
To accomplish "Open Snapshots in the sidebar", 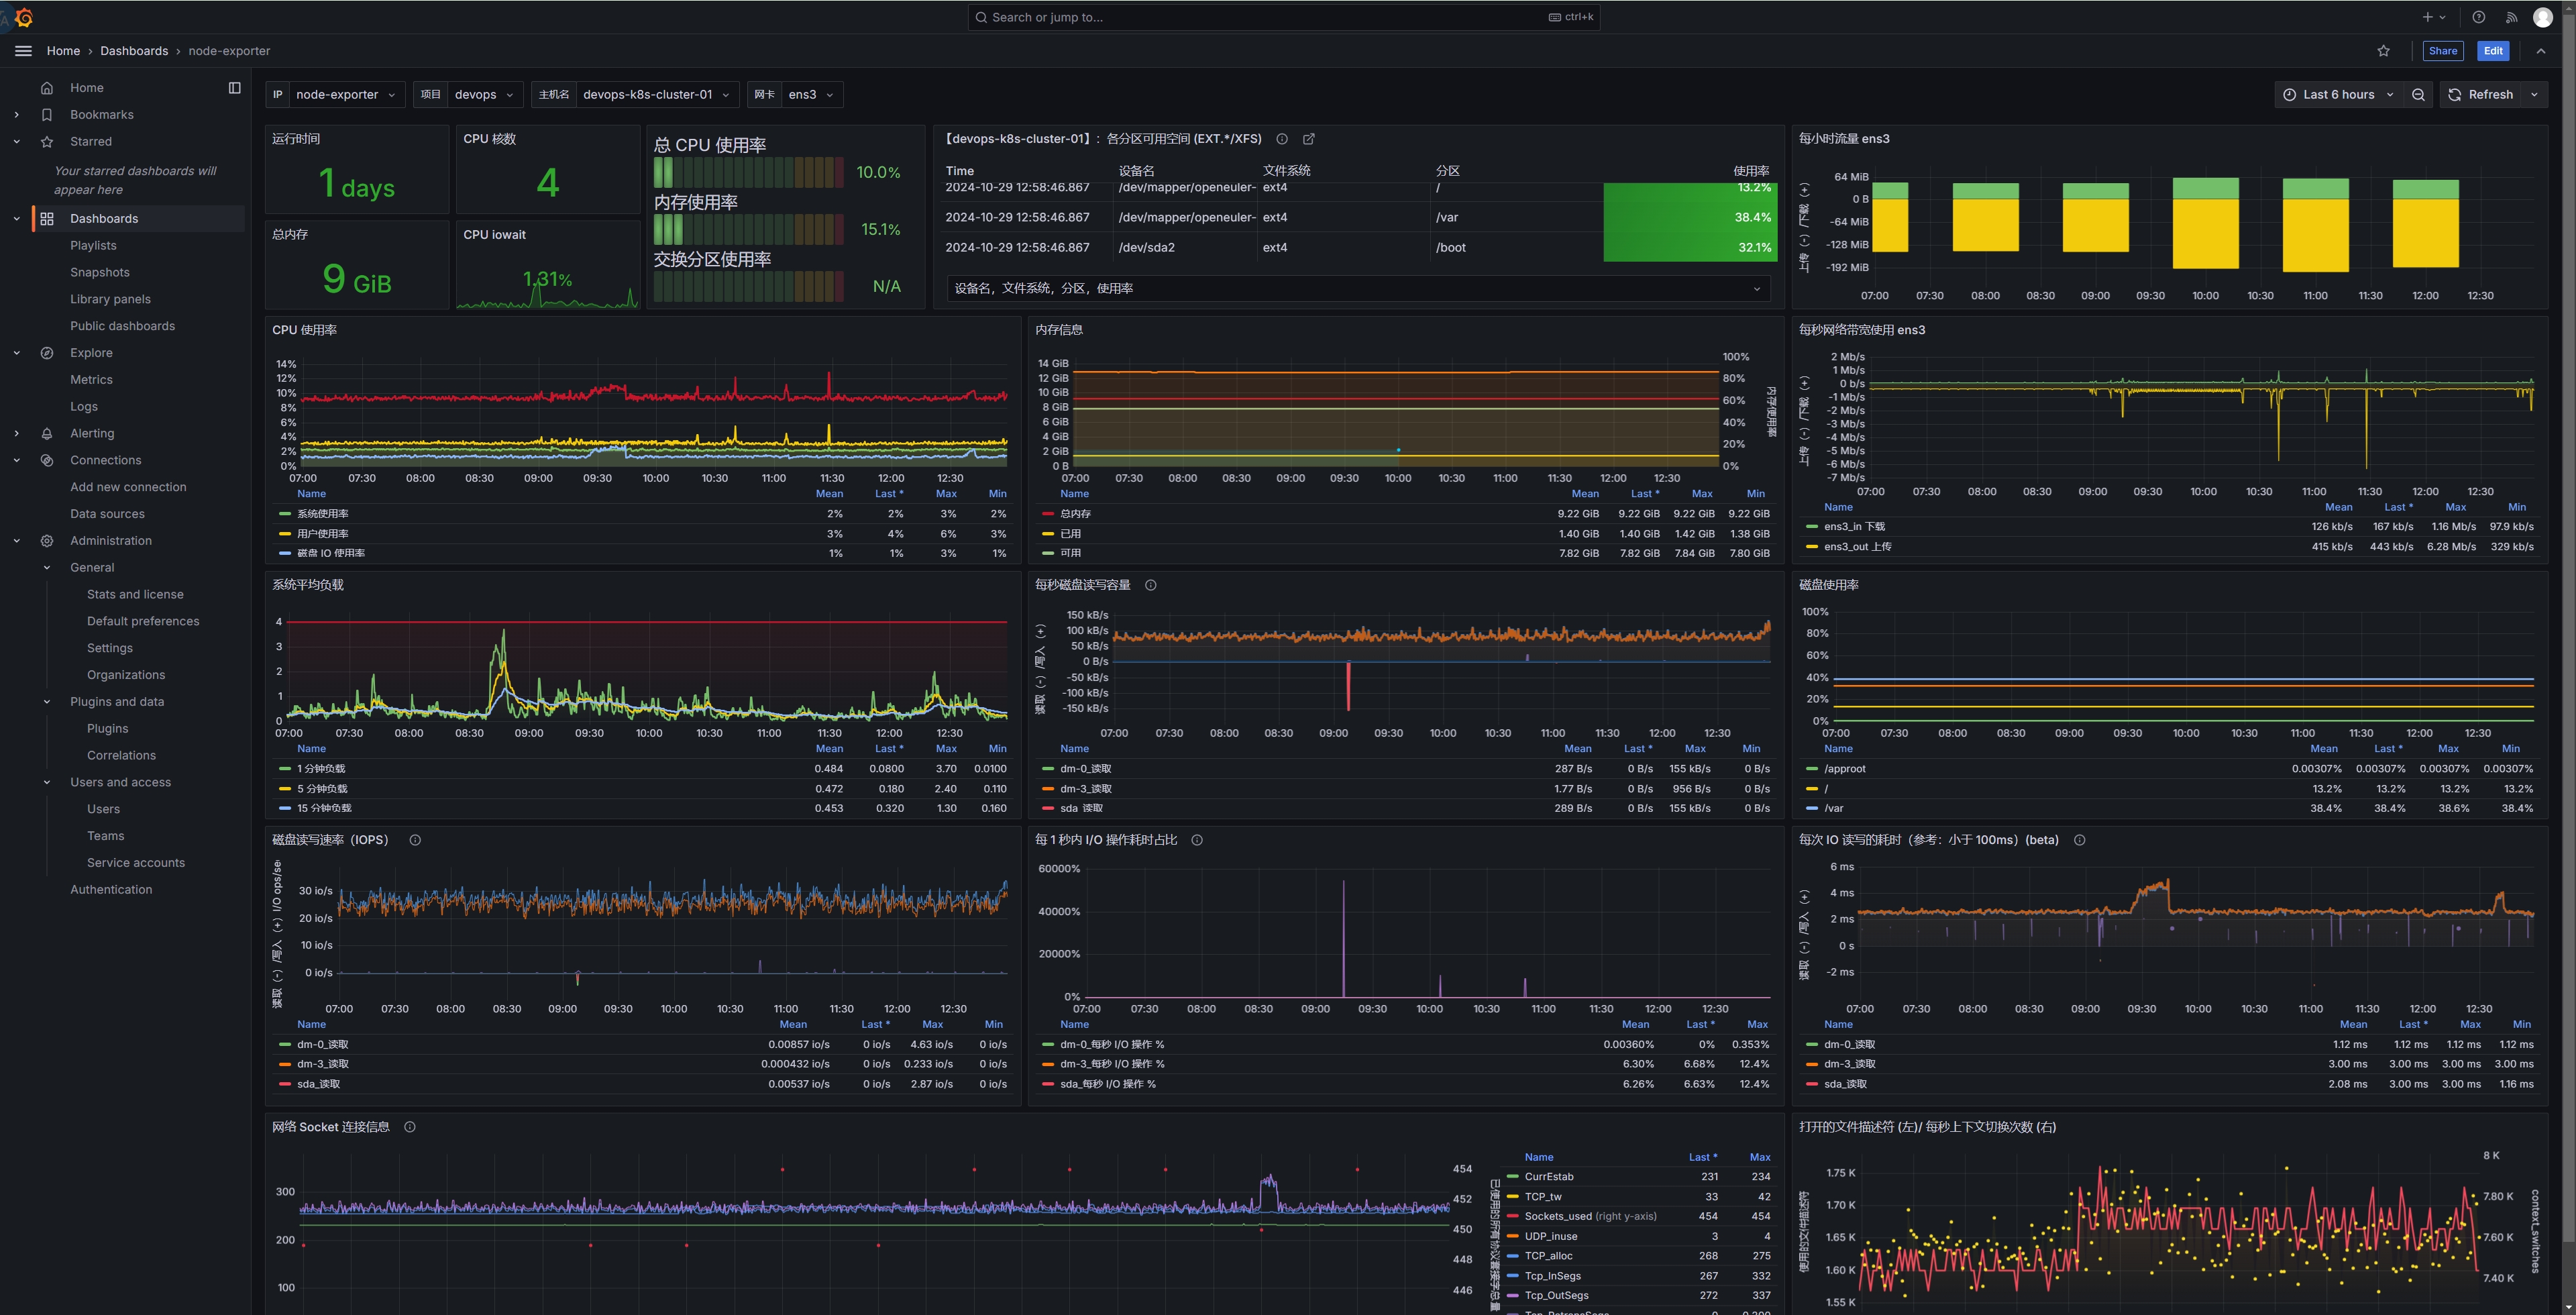I will coord(100,272).
